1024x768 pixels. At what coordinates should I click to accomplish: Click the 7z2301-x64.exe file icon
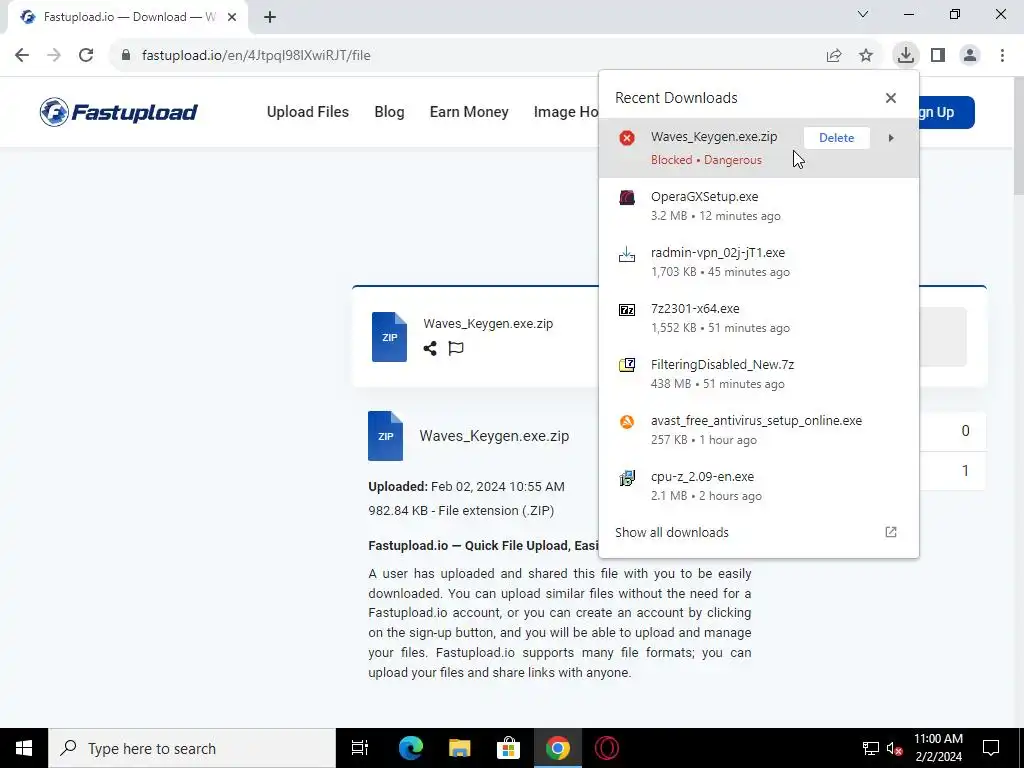click(x=627, y=310)
